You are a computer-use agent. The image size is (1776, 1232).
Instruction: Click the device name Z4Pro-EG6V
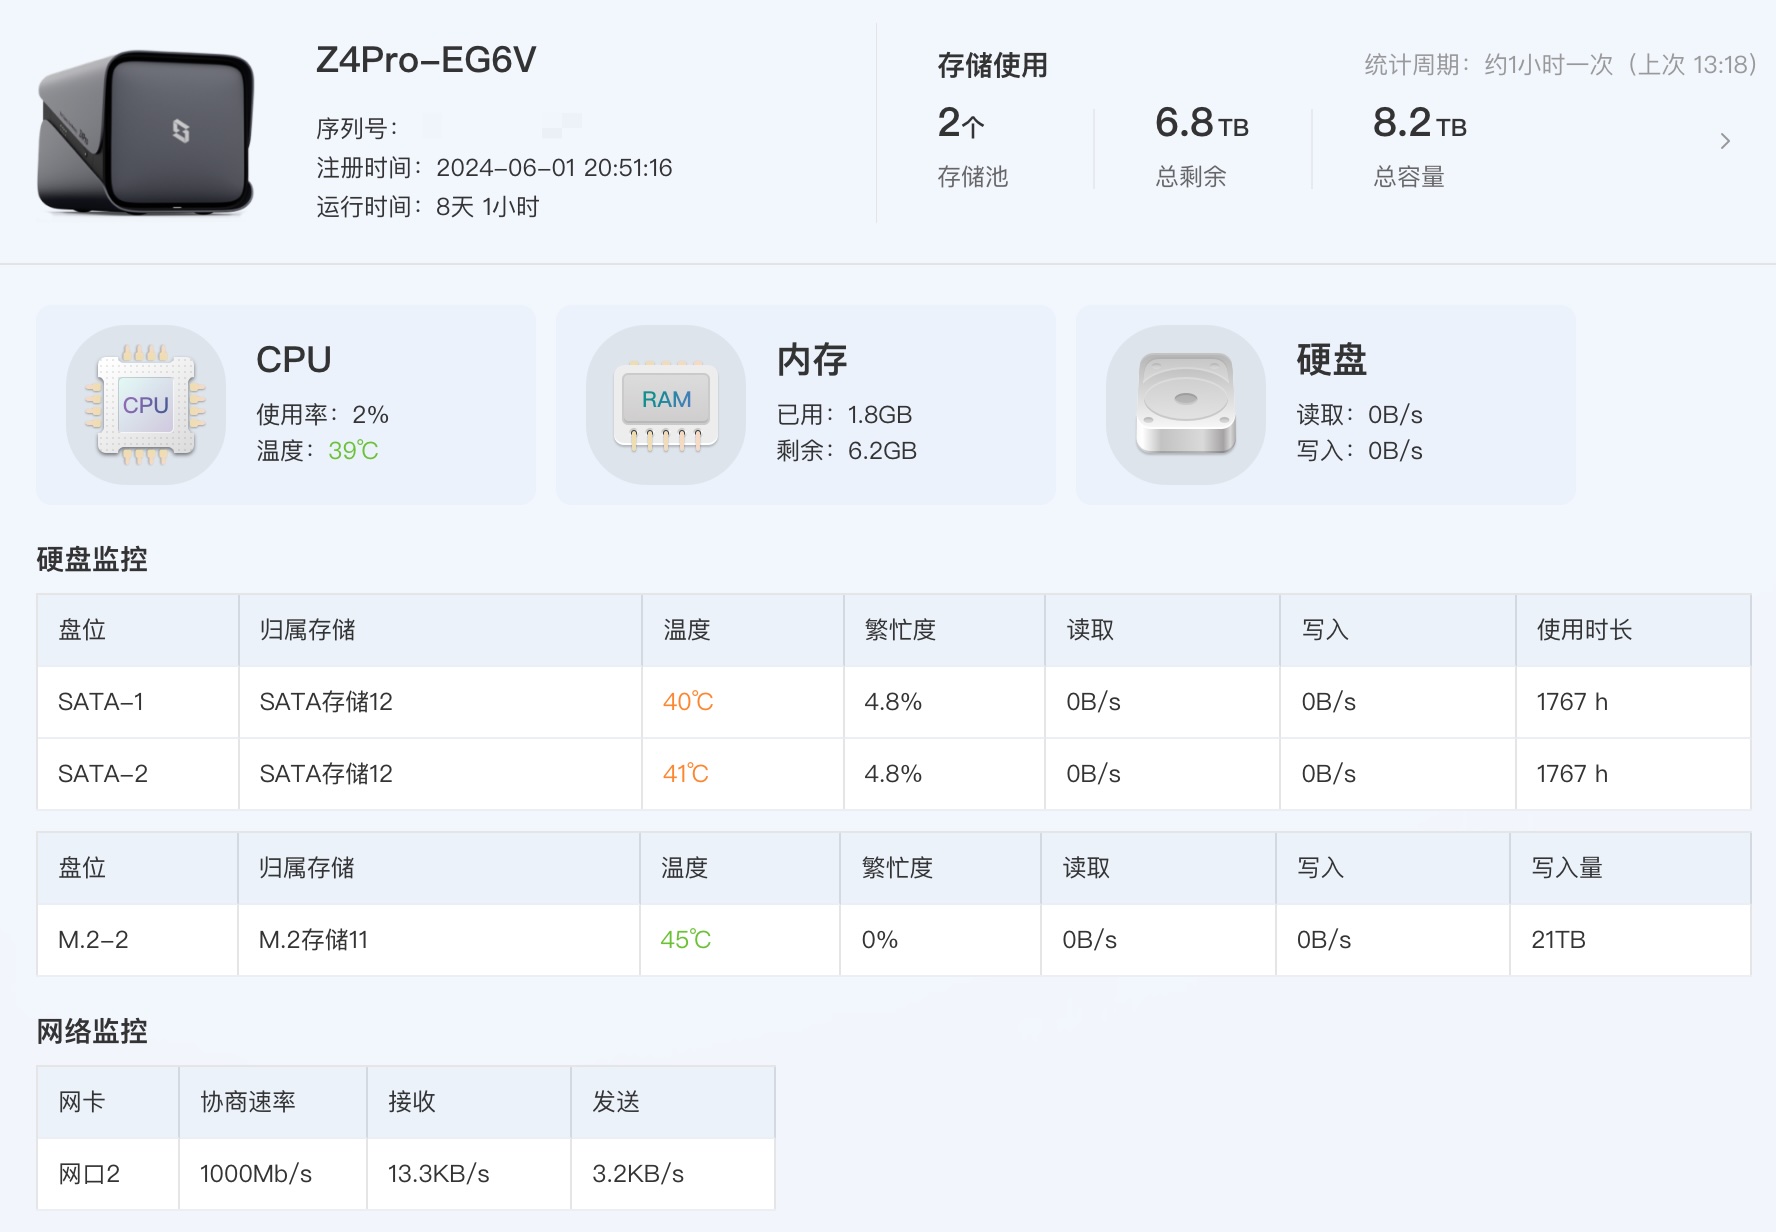pyautogui.click(x=426, y=60)
